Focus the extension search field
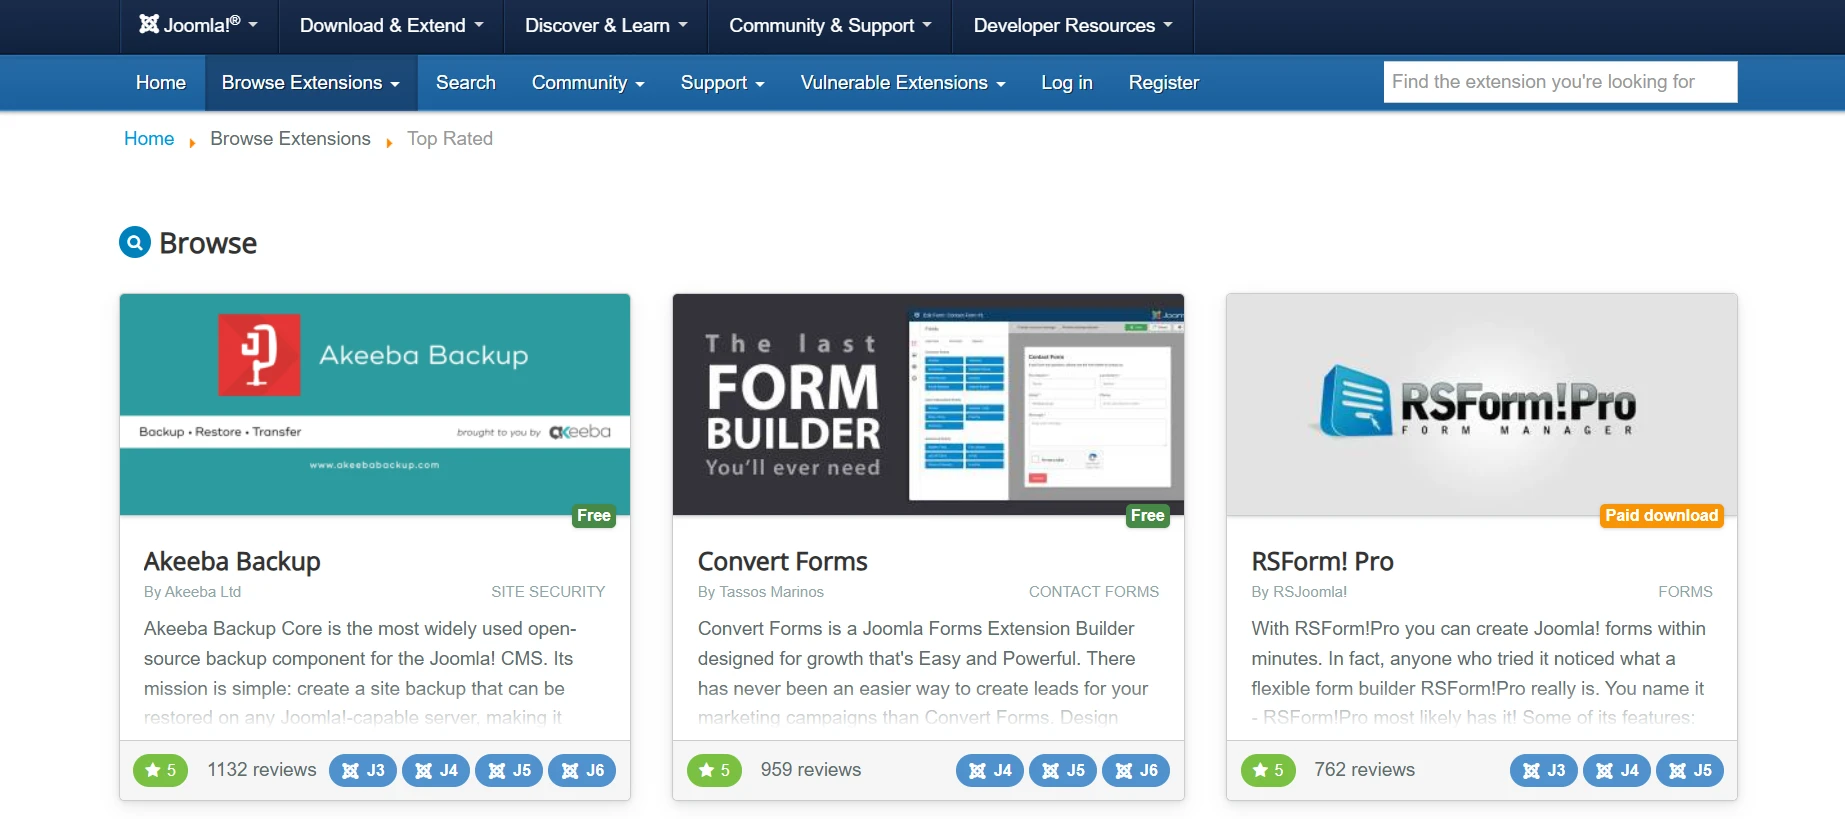This screenshot has width=1845, height=819. pos(1561,82)
